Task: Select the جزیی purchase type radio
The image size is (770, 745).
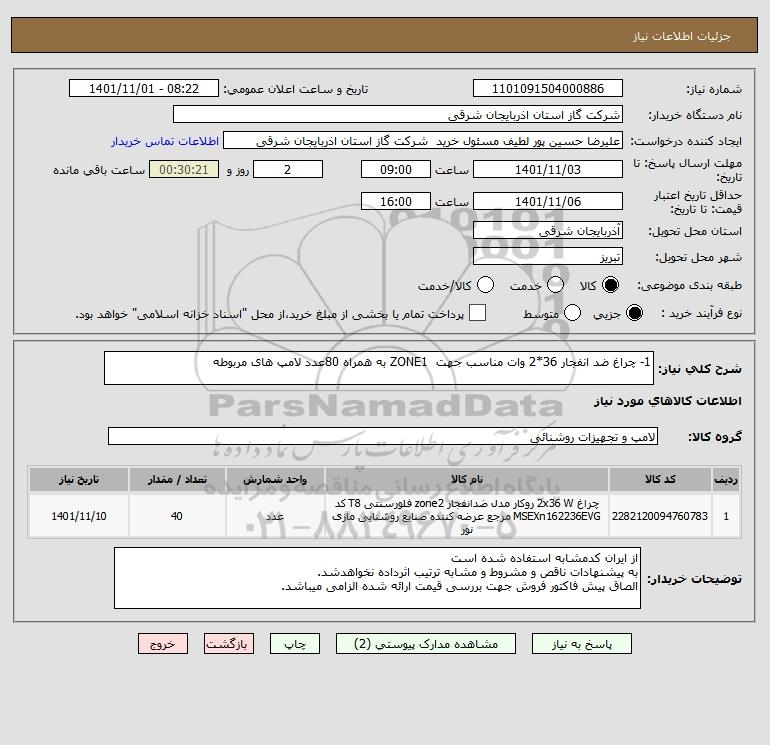Action: [x=634, y=313]
